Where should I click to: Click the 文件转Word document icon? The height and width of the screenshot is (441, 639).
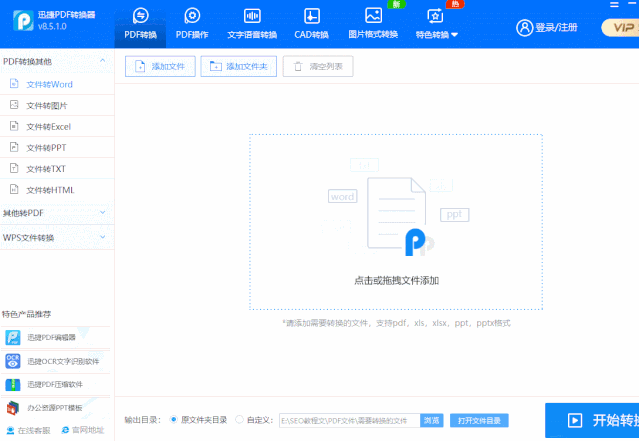pos(14,84)
